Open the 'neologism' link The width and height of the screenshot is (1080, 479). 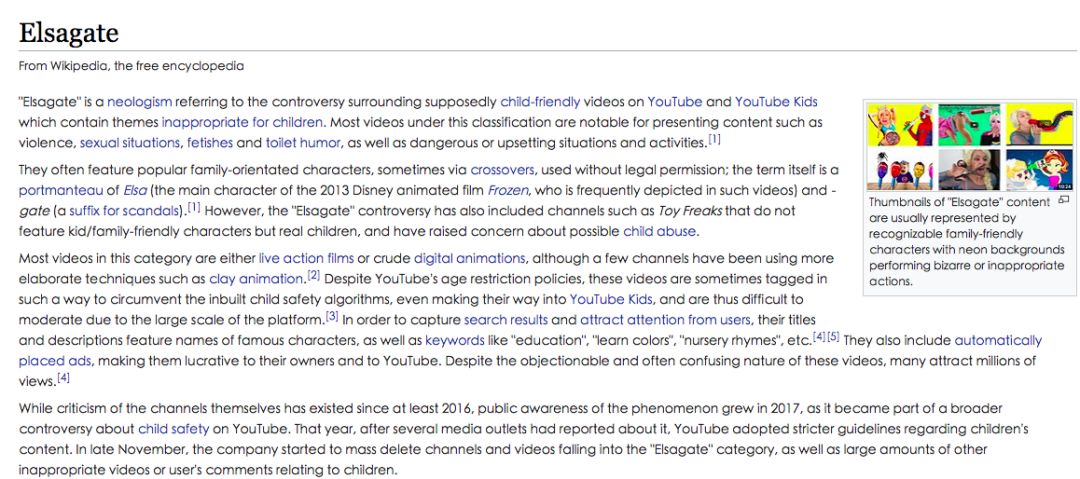tap(140, 102)
